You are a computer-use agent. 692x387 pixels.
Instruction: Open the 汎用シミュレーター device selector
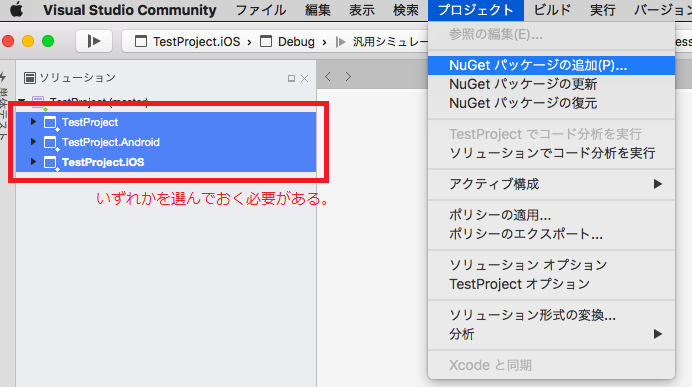[382, 41]
